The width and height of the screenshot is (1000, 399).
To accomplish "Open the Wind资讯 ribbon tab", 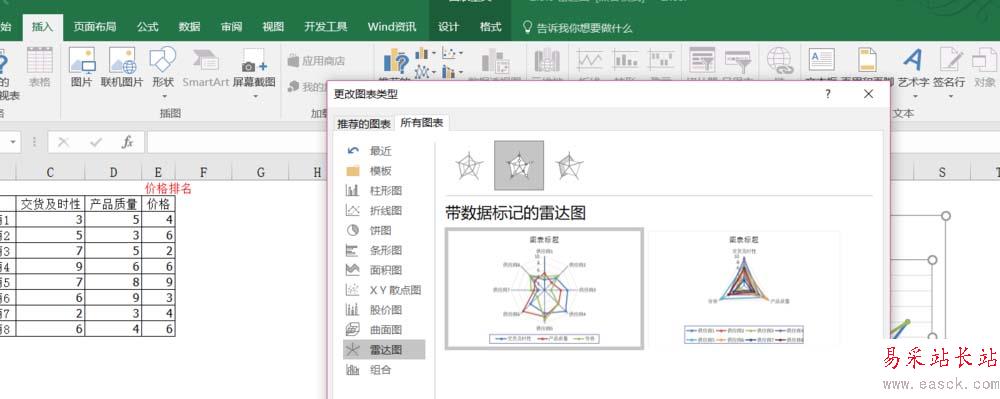I will tap(392, 27).
